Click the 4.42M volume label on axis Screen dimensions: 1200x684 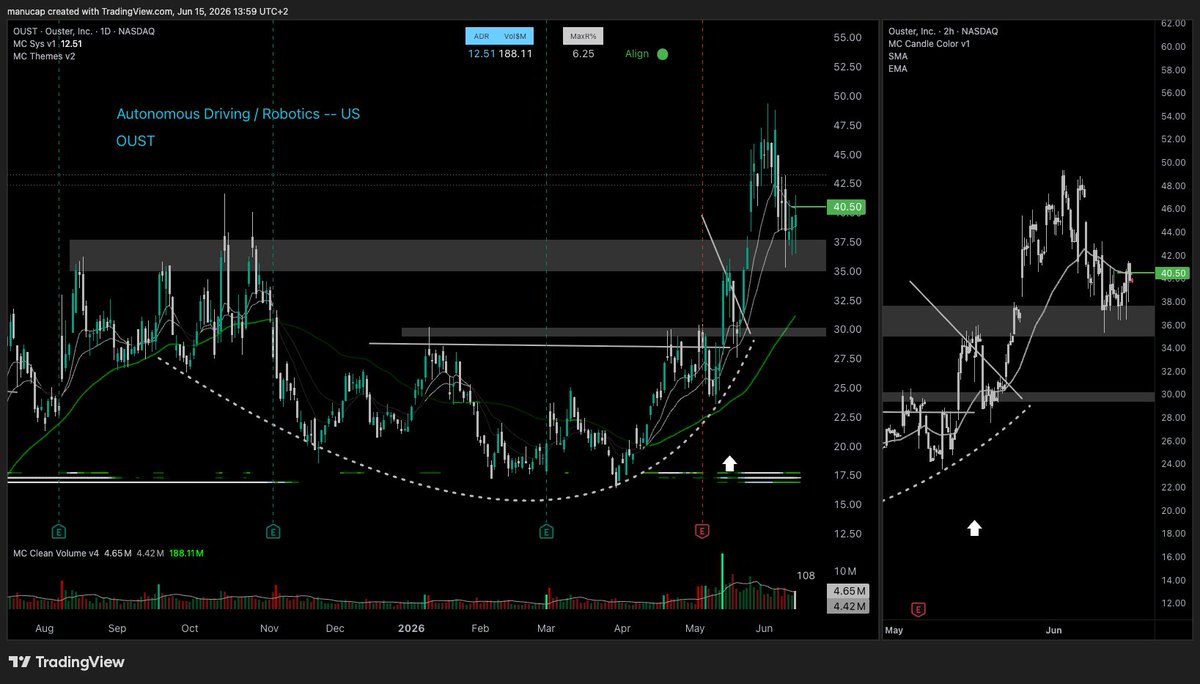(846, 606)
